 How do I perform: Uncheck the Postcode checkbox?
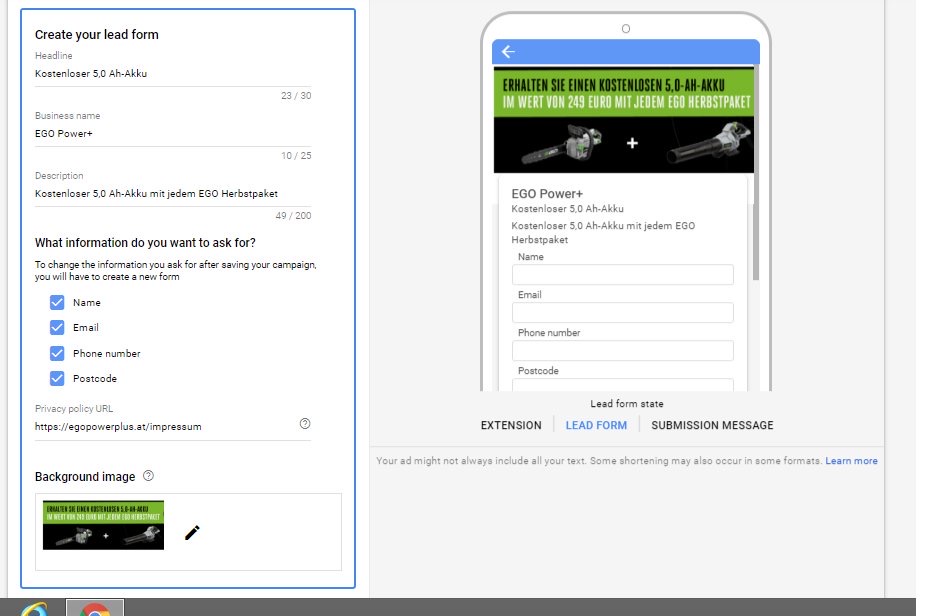click(57, 378)
